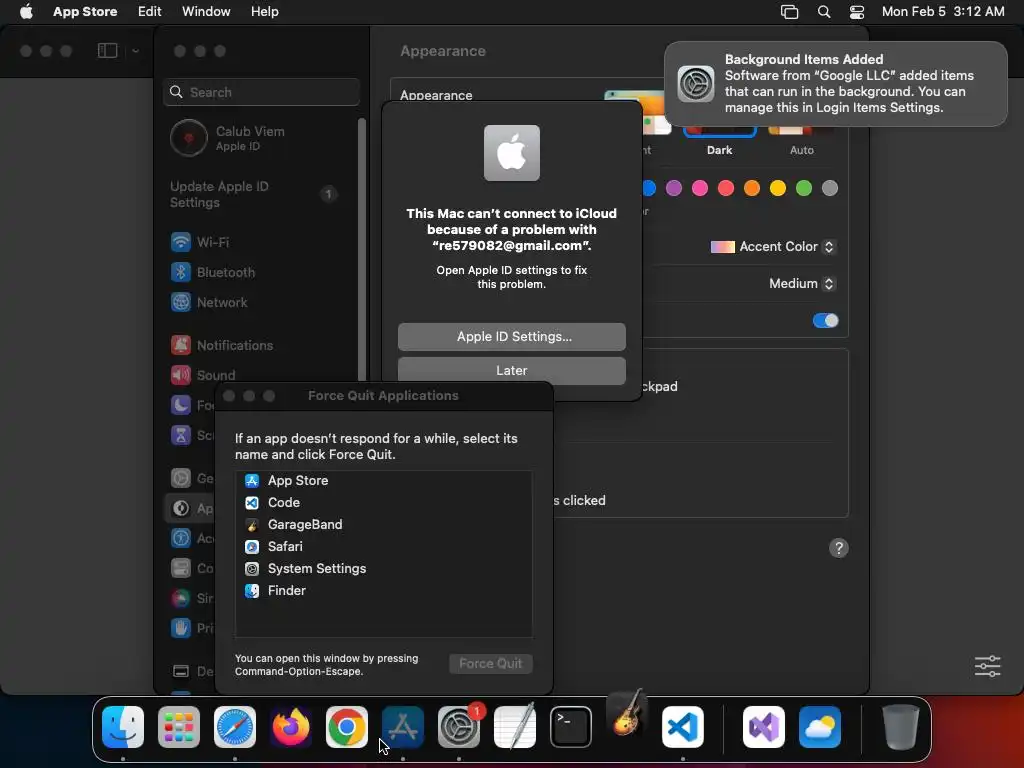The image size is (1024, 768).
Task: Pick the green accent color
Action: [804, 188]
